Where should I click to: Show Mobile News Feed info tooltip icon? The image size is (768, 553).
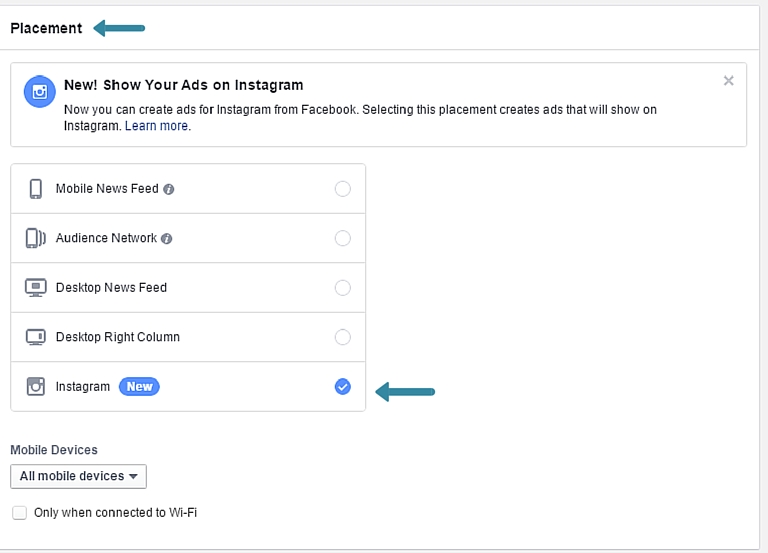(168, 189)
